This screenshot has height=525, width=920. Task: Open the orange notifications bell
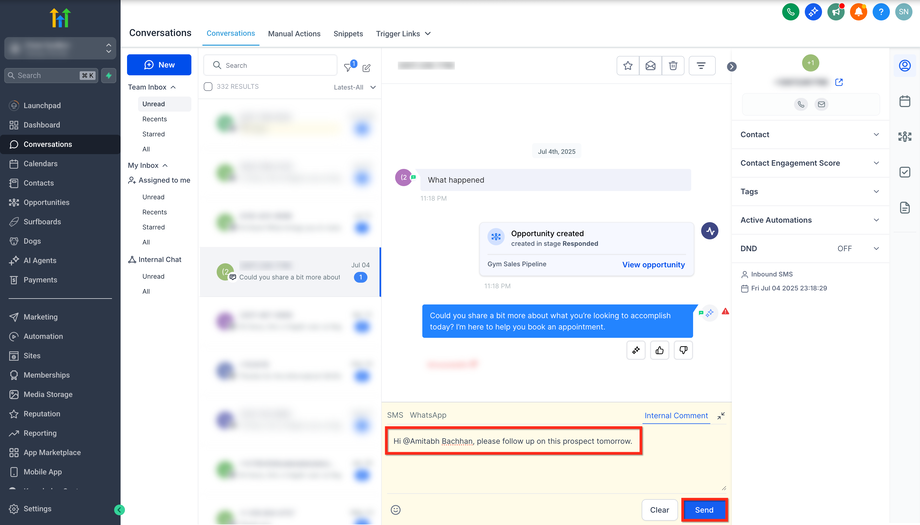click(858, 12)
